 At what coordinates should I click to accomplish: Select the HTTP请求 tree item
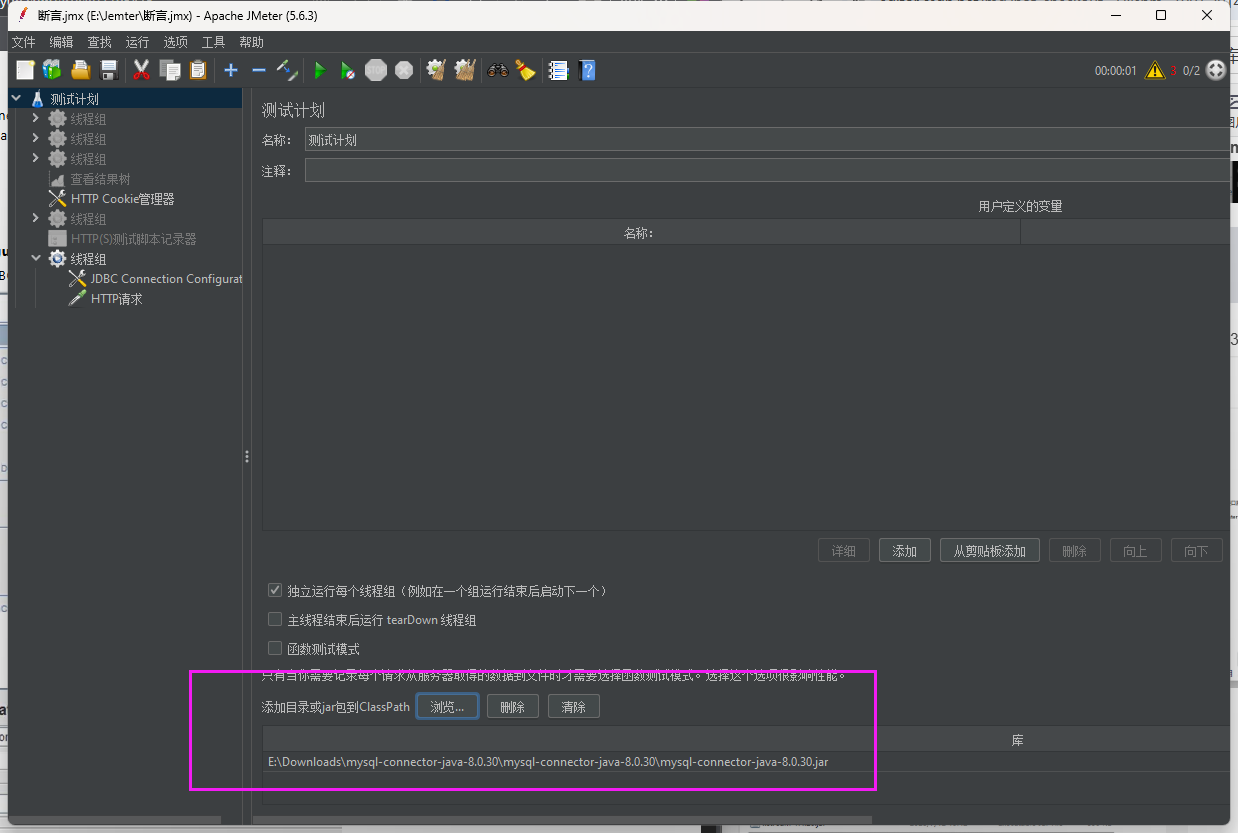(x=116, y=298)
